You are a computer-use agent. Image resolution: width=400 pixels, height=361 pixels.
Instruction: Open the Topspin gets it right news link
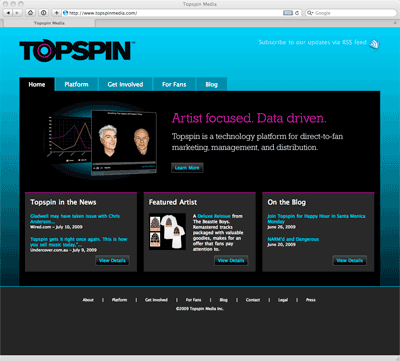(79, 242)
